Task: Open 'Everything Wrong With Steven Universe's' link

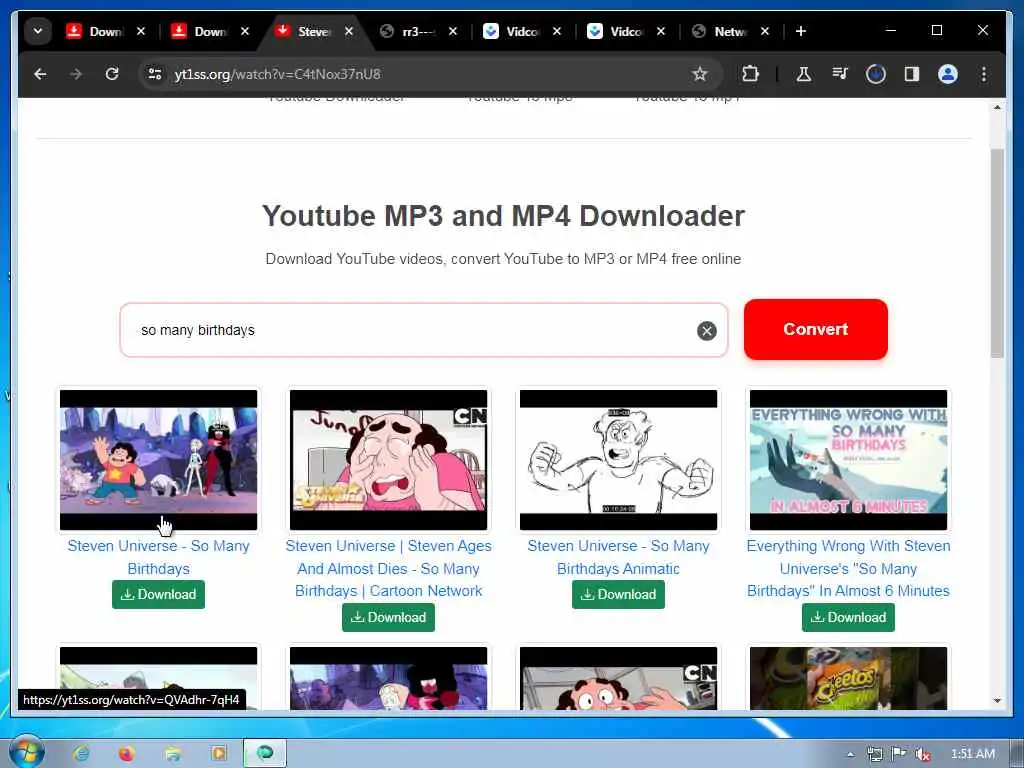Action: pos(848,568)
